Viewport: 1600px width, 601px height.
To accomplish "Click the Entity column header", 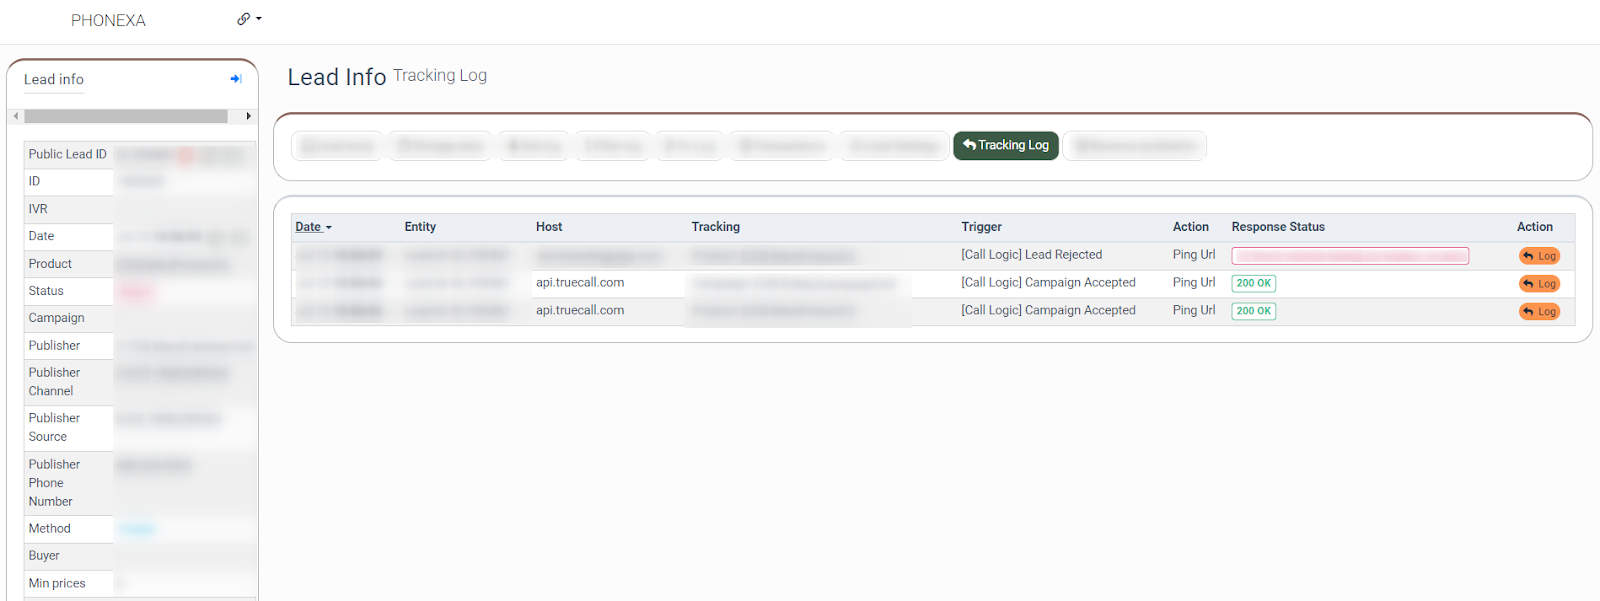I will click(420, 227).
